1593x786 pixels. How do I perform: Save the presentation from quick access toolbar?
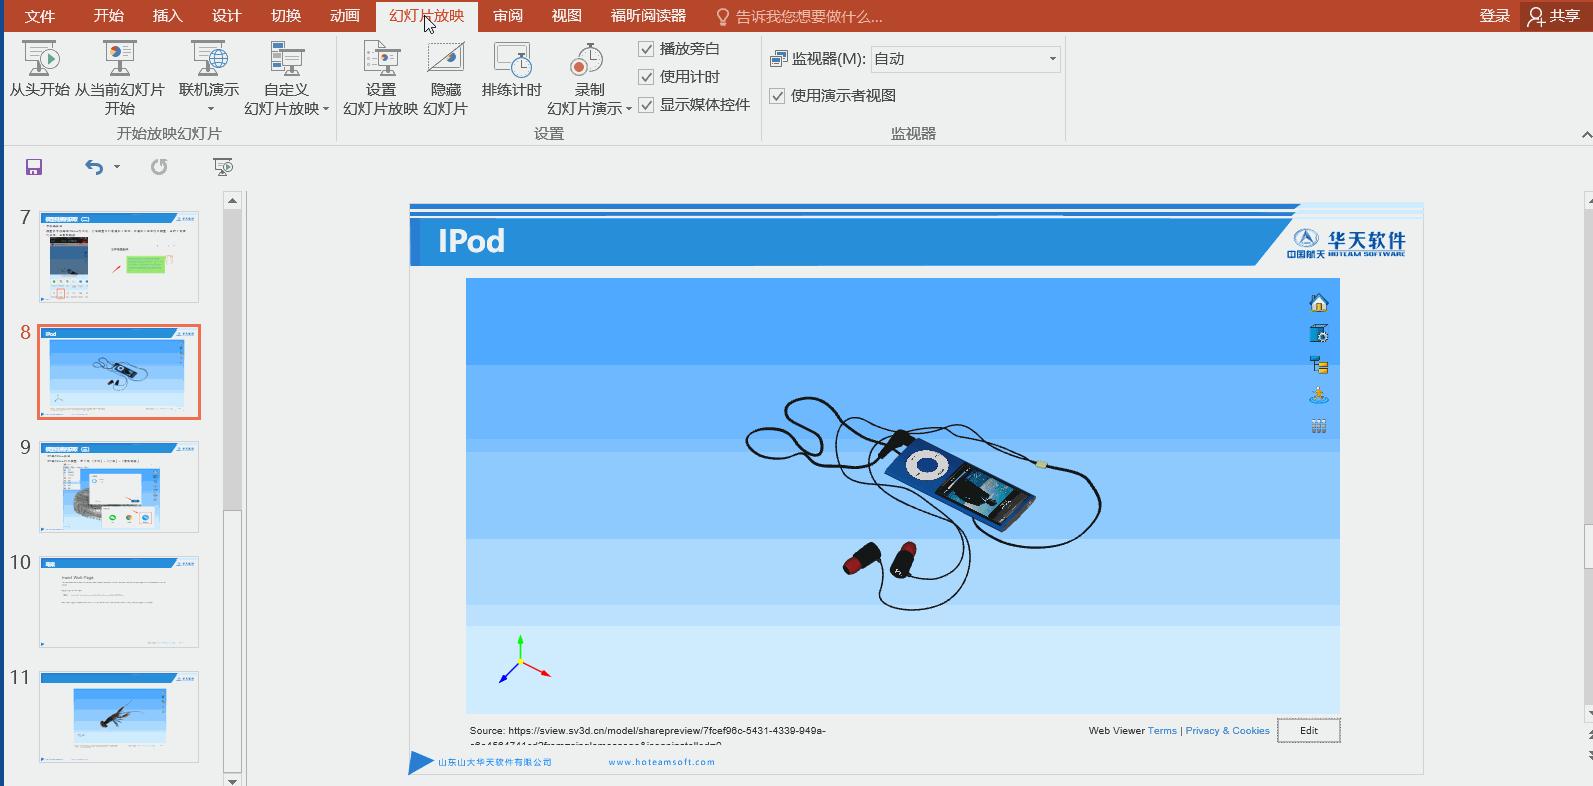[34, 167]
